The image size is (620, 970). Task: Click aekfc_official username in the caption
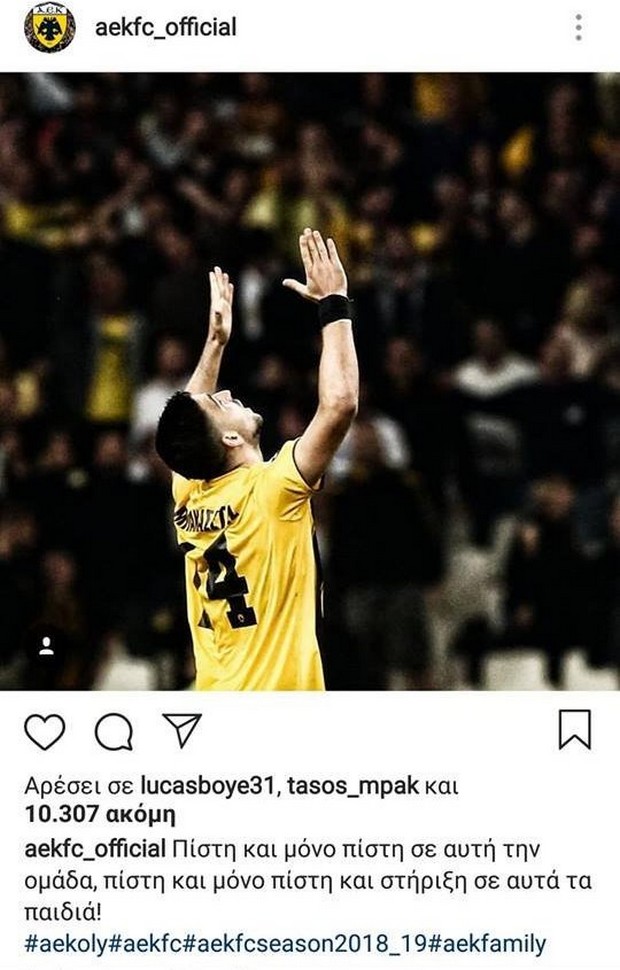coord(95,849)
